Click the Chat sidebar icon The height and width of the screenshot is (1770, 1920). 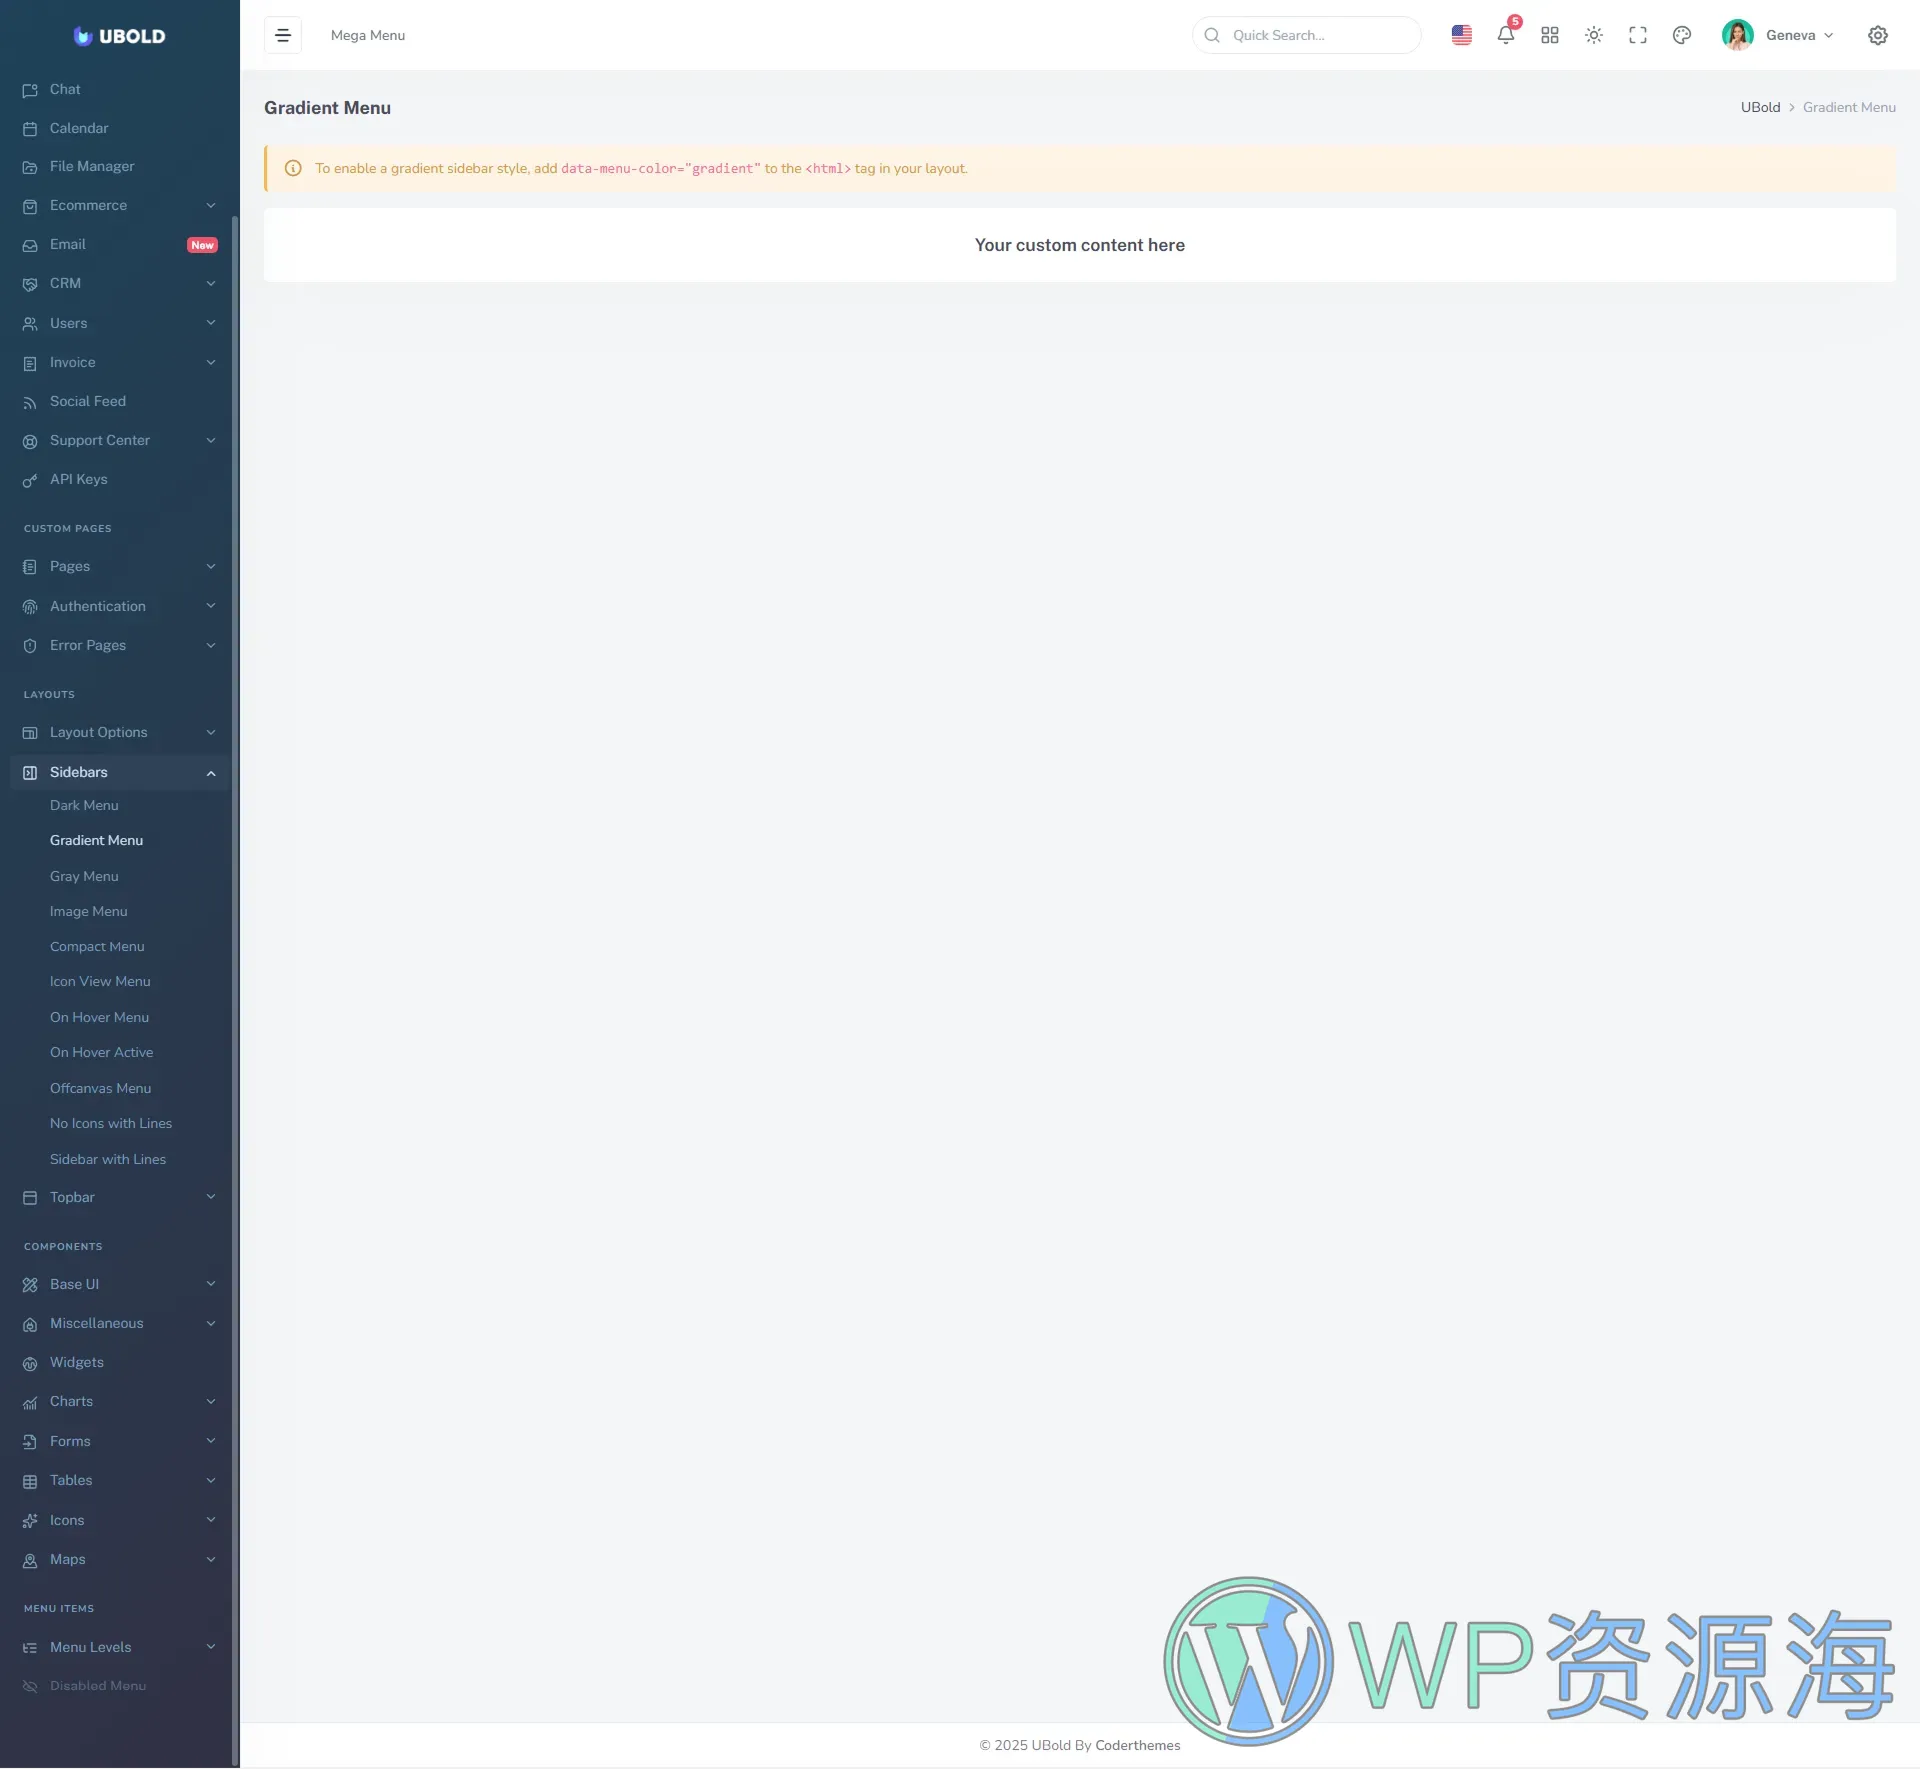pyautogui.click(x=30, y=90)
